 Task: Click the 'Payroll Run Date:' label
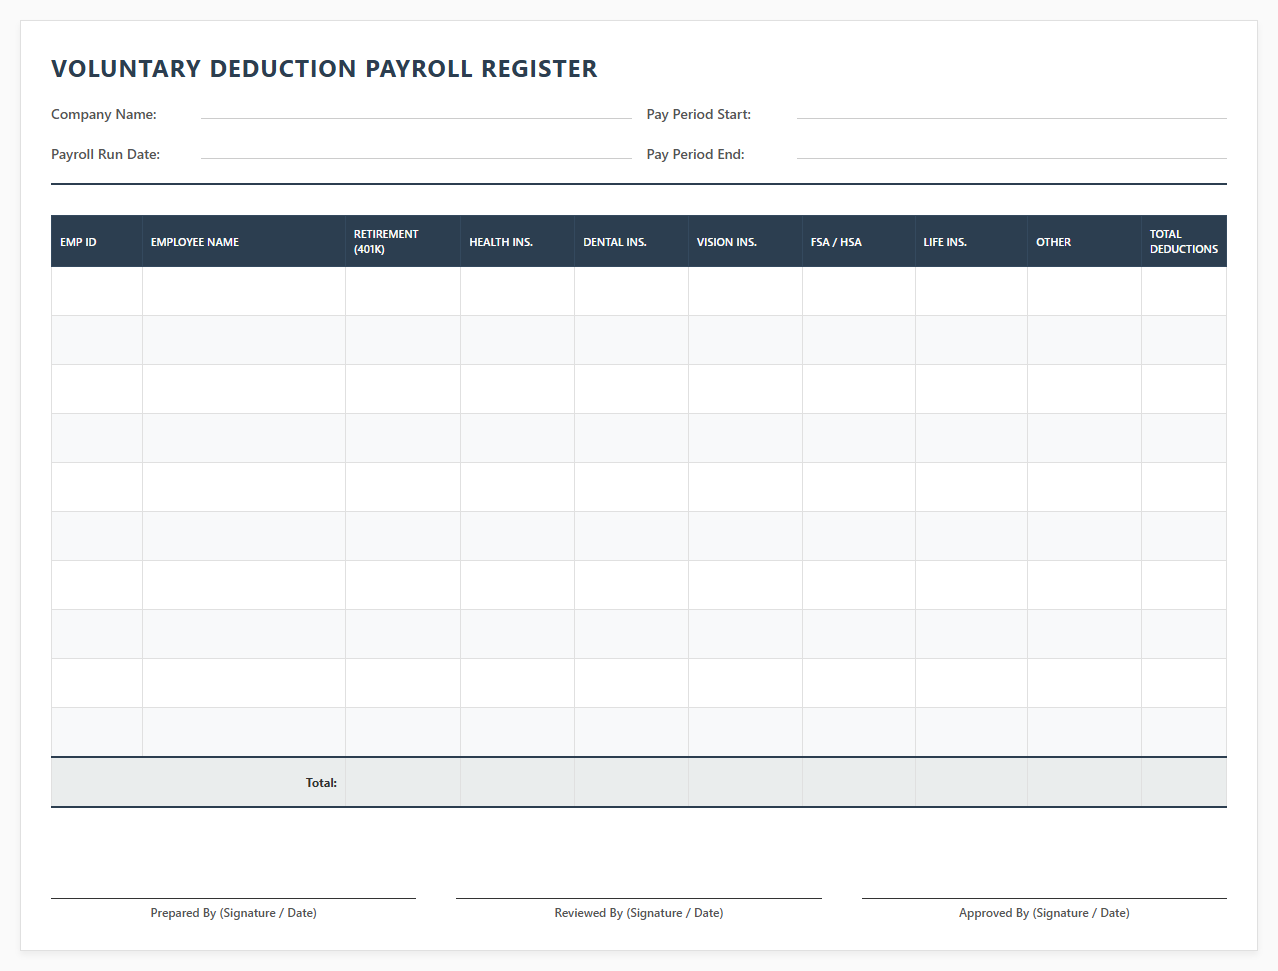(x=106, y=154)
